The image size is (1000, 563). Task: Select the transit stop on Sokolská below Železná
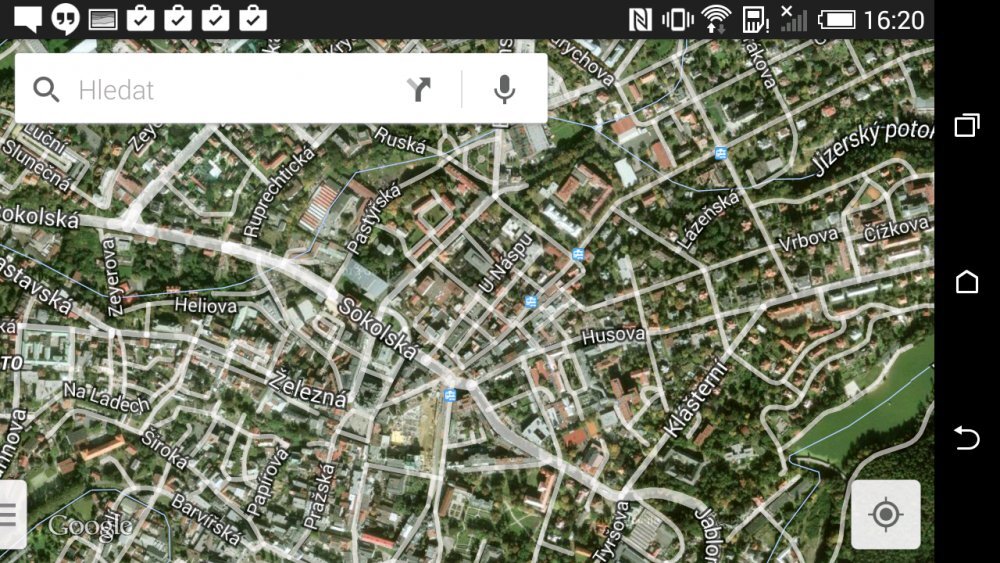pos(450,395)
